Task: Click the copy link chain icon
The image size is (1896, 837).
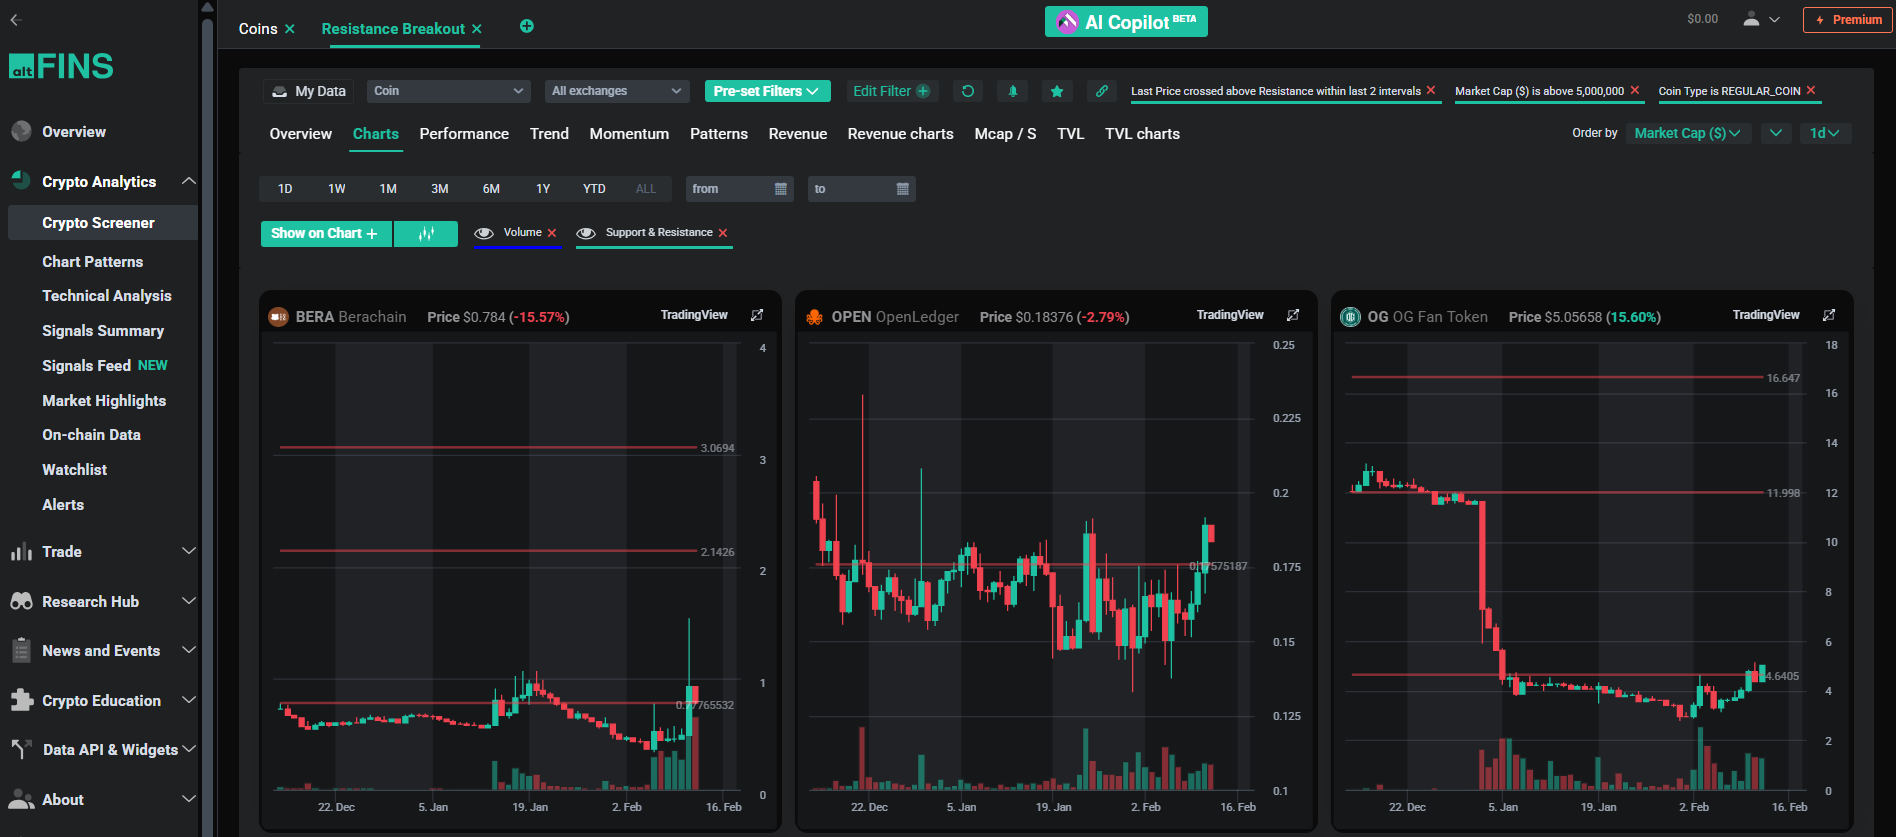Action: (1101, 91)
